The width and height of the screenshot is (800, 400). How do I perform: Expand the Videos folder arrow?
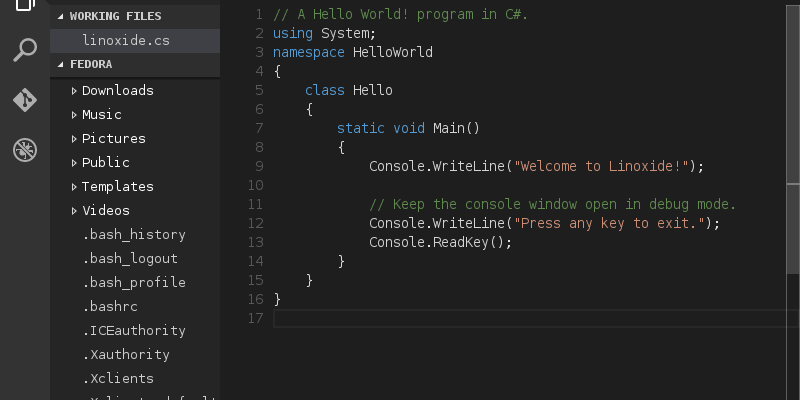[74, 211]
